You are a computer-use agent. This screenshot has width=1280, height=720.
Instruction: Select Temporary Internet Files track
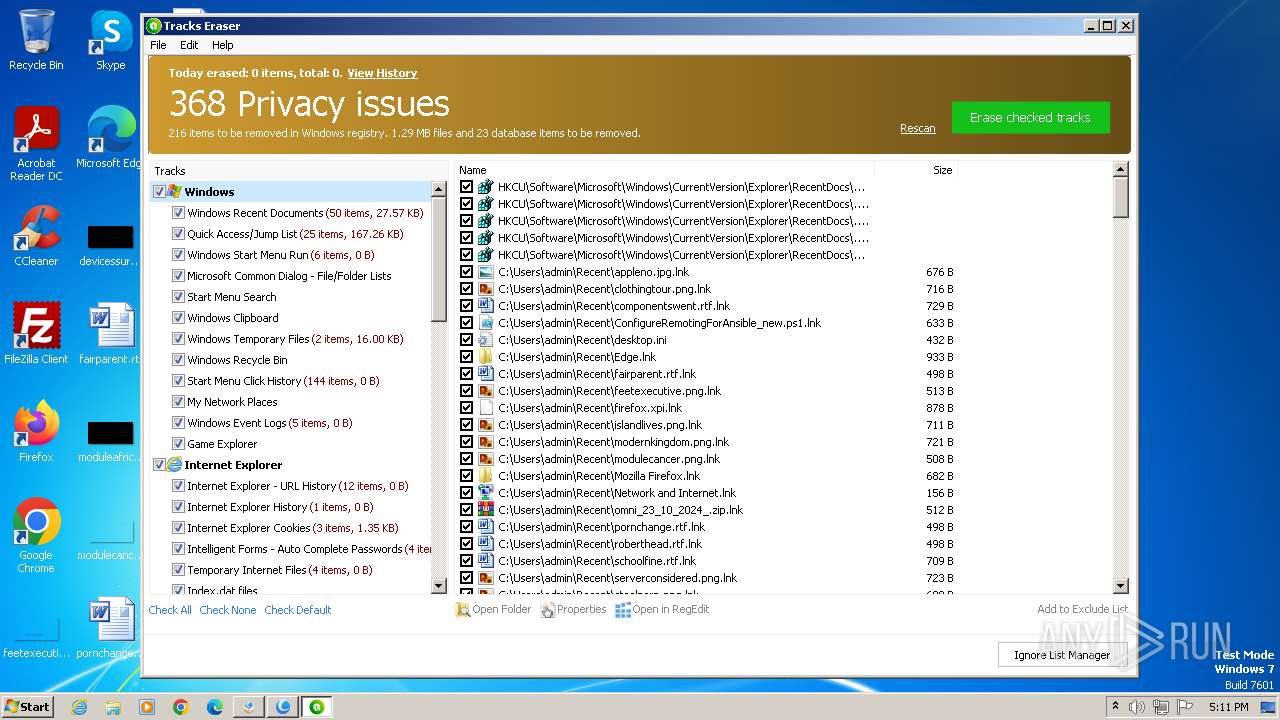[x=280, y=570]
